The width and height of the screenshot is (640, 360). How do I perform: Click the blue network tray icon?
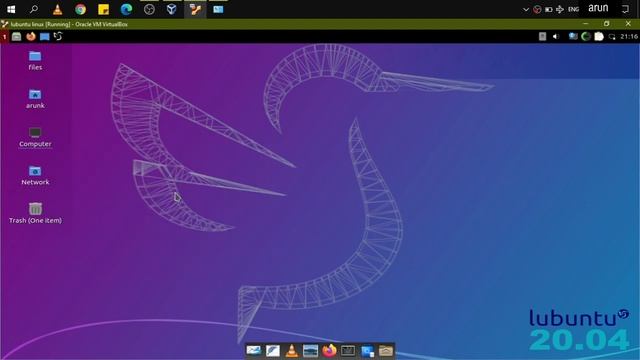[573, 36]
